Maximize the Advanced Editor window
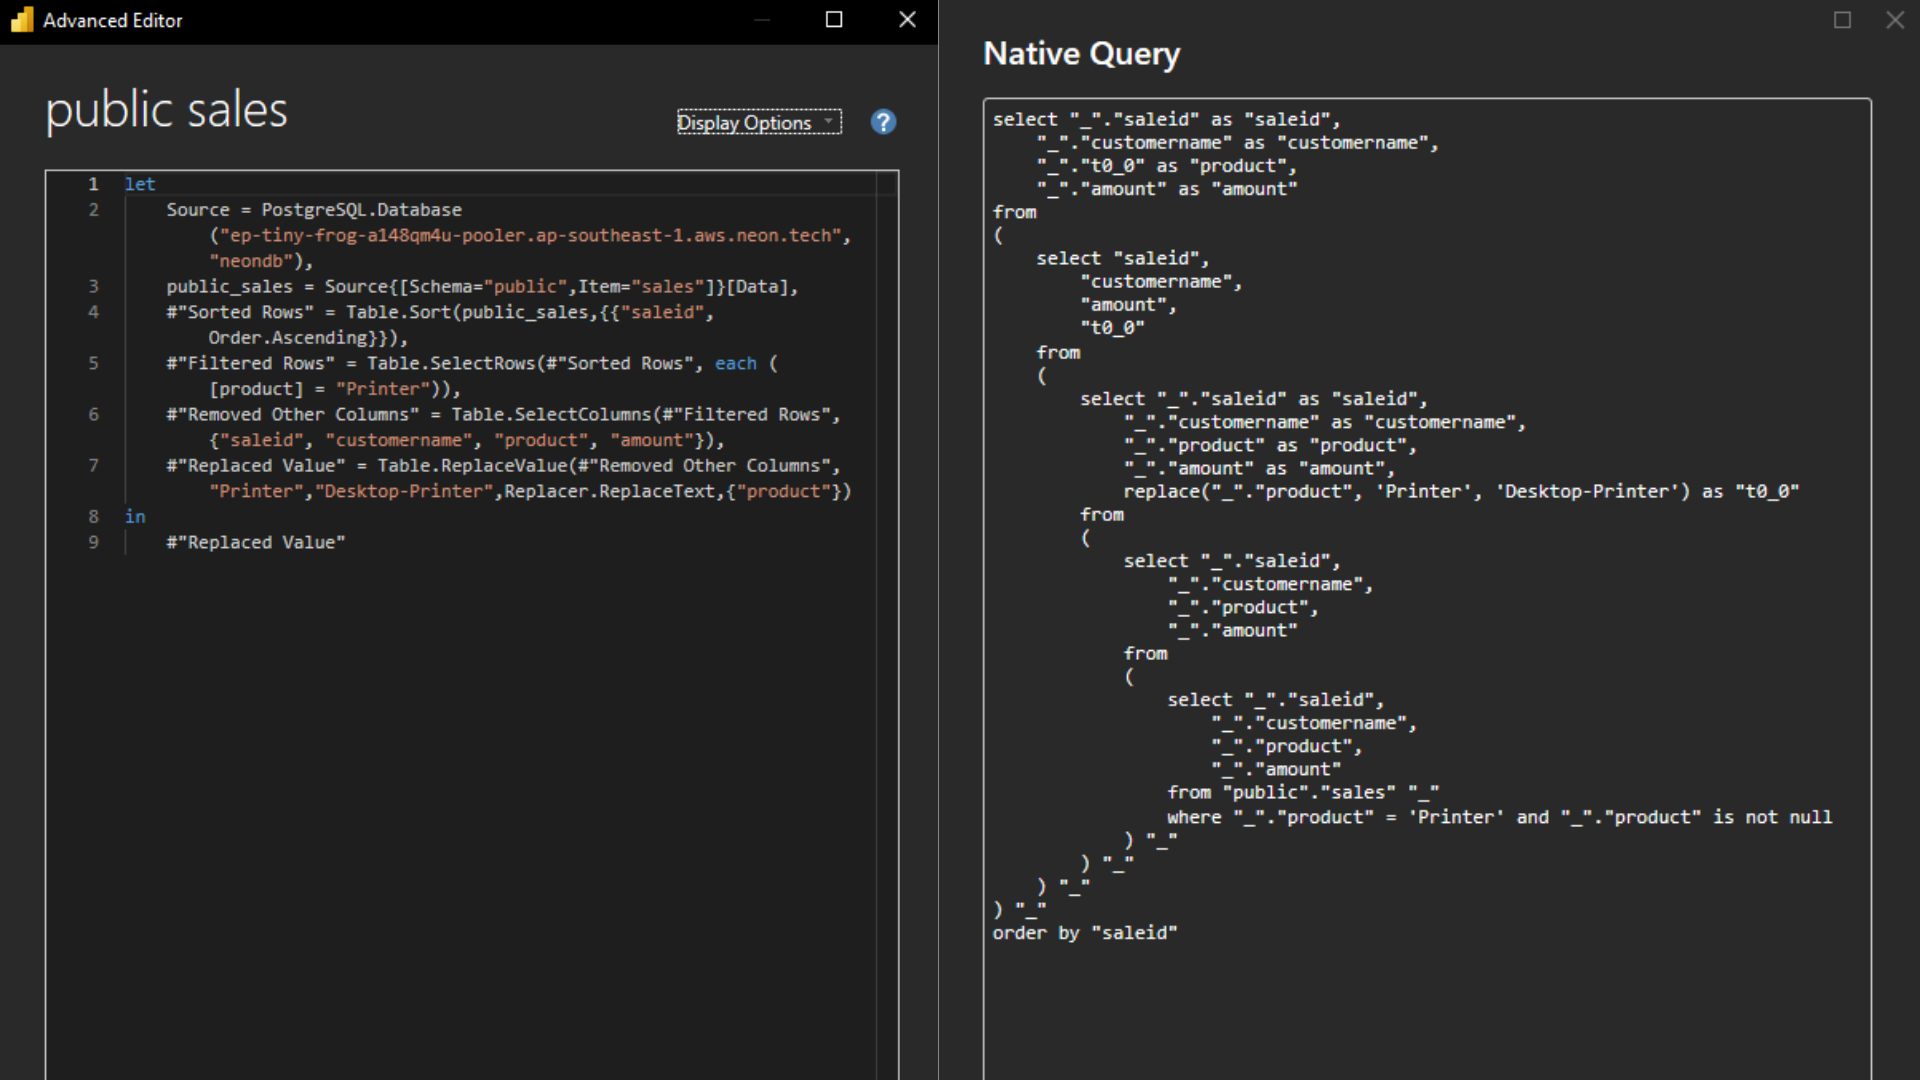 (834, 20)
